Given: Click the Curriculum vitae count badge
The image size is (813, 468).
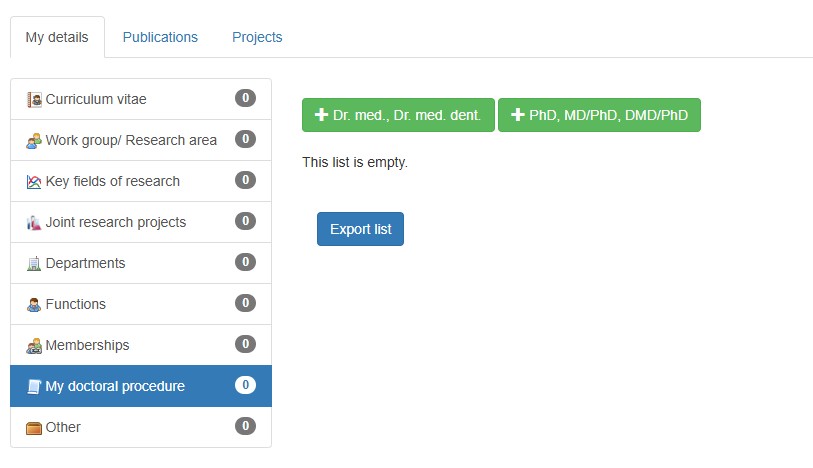Looking at the screenshot, I should (x=245, y=98).
